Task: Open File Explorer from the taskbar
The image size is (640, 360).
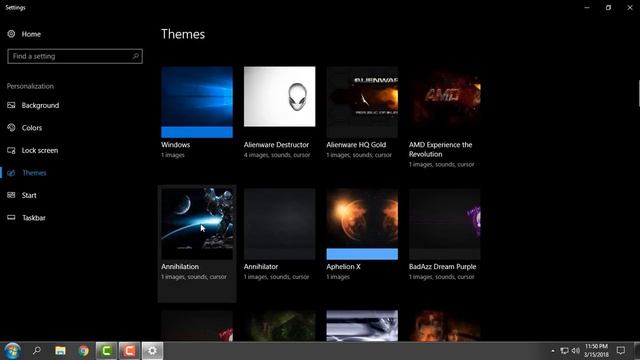Action: coord(60,351)
